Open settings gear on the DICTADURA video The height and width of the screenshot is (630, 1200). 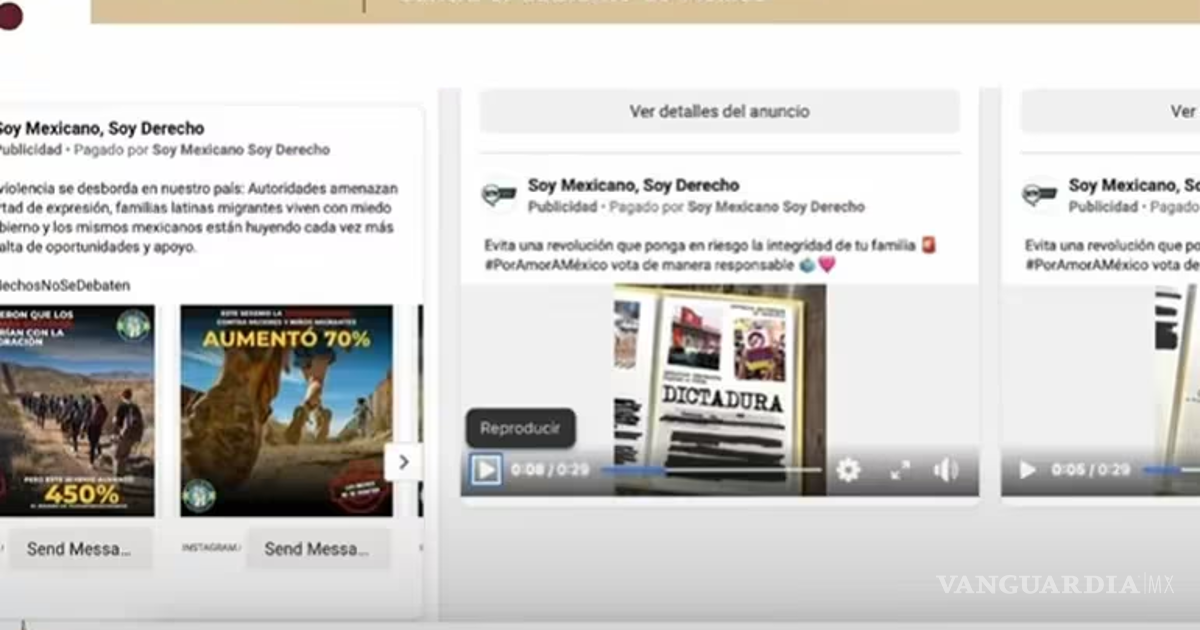(848, 470)
